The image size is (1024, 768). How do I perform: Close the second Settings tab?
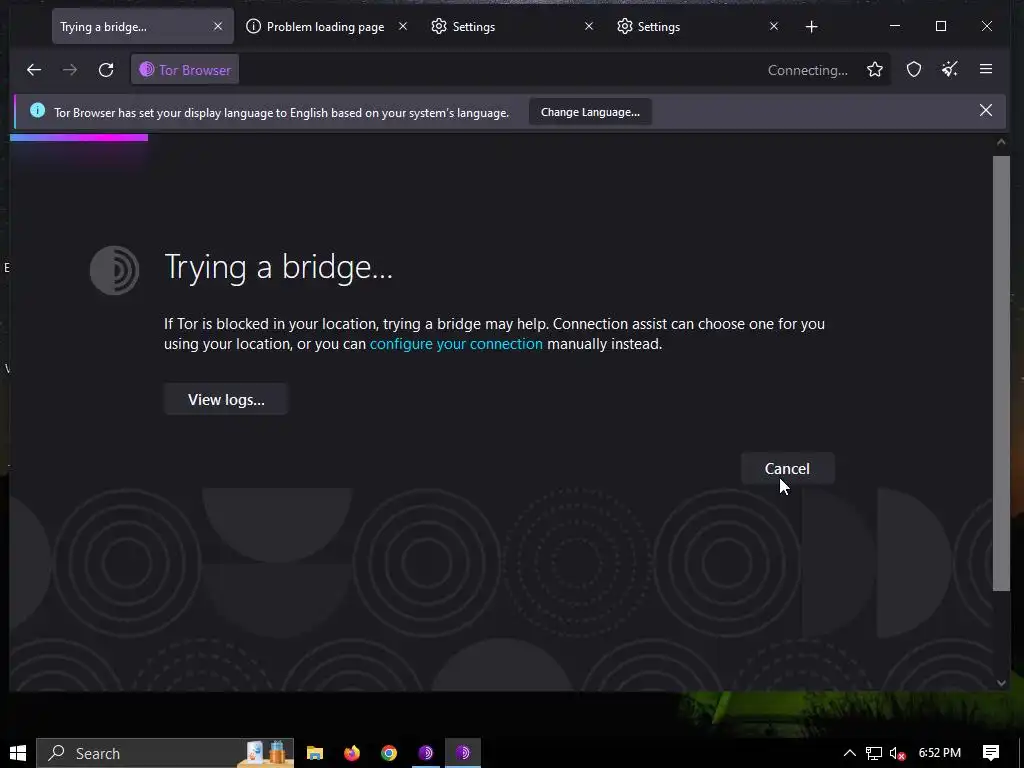[773, 26]
